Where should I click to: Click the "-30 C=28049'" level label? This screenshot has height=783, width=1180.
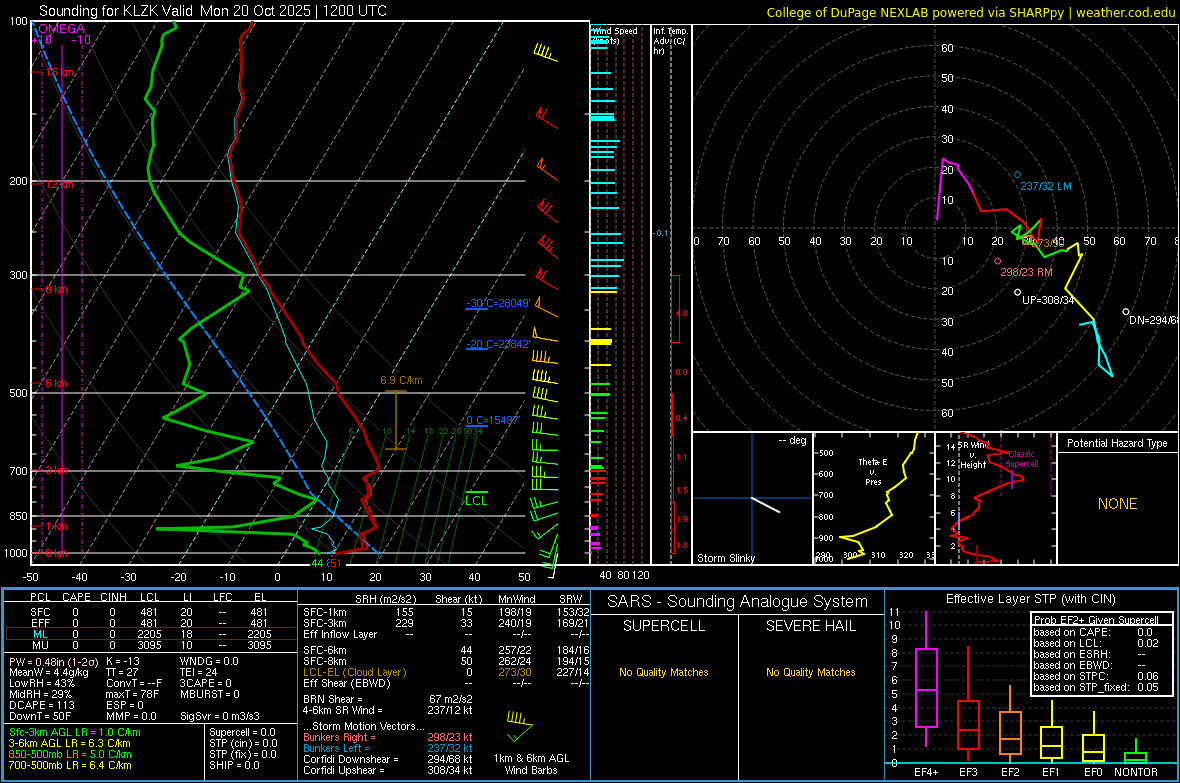point(498,303)
